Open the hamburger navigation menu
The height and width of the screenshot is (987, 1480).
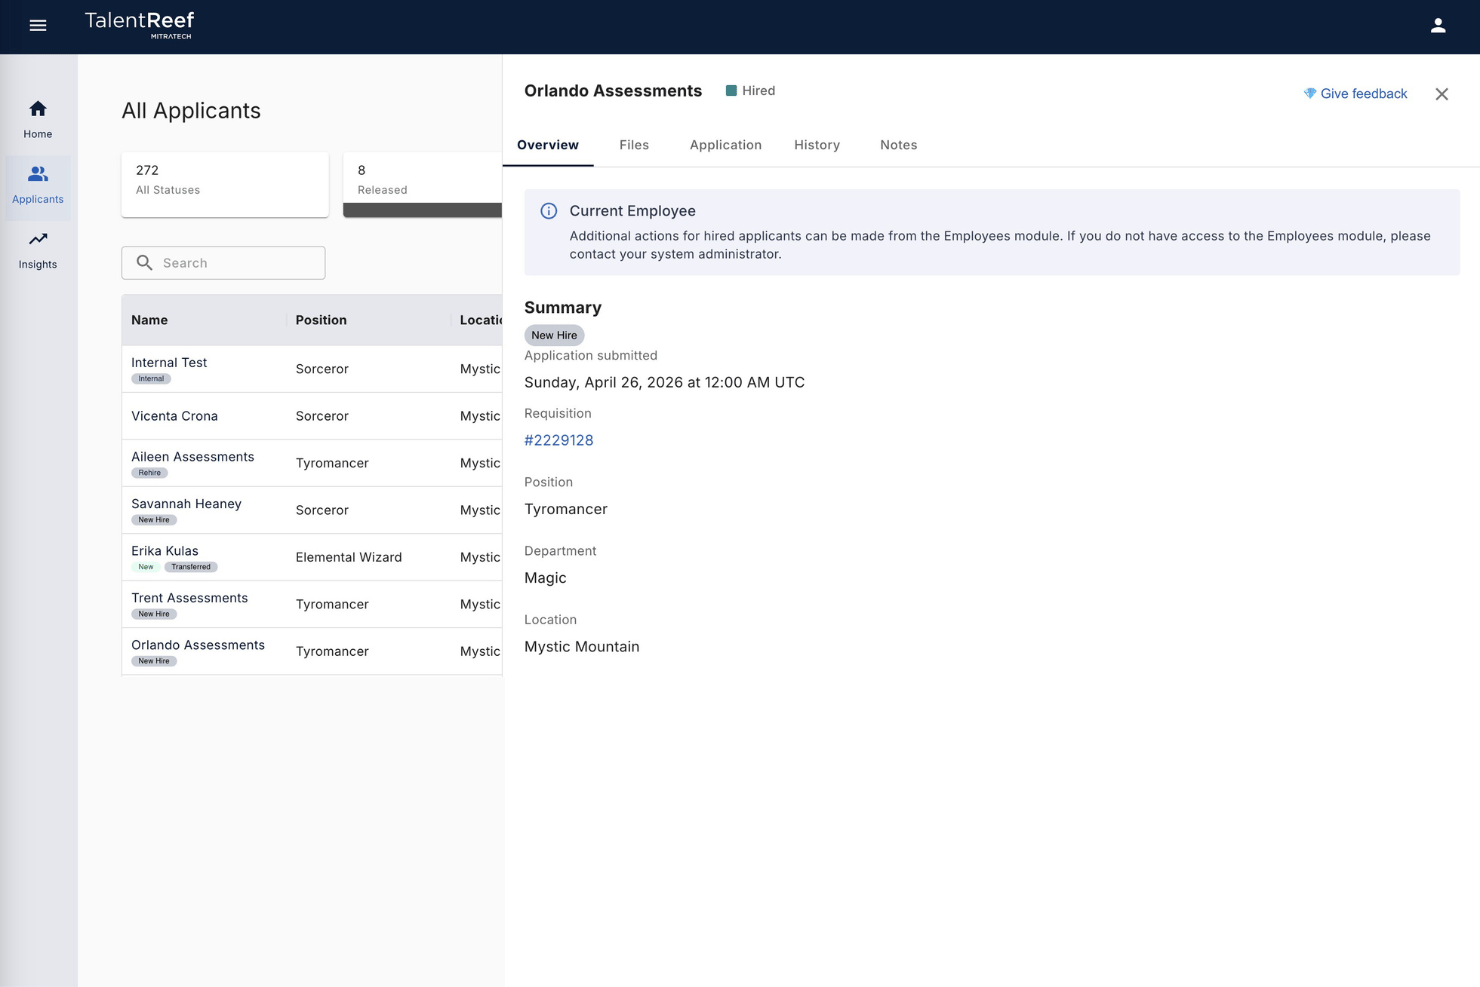[38, 26]
